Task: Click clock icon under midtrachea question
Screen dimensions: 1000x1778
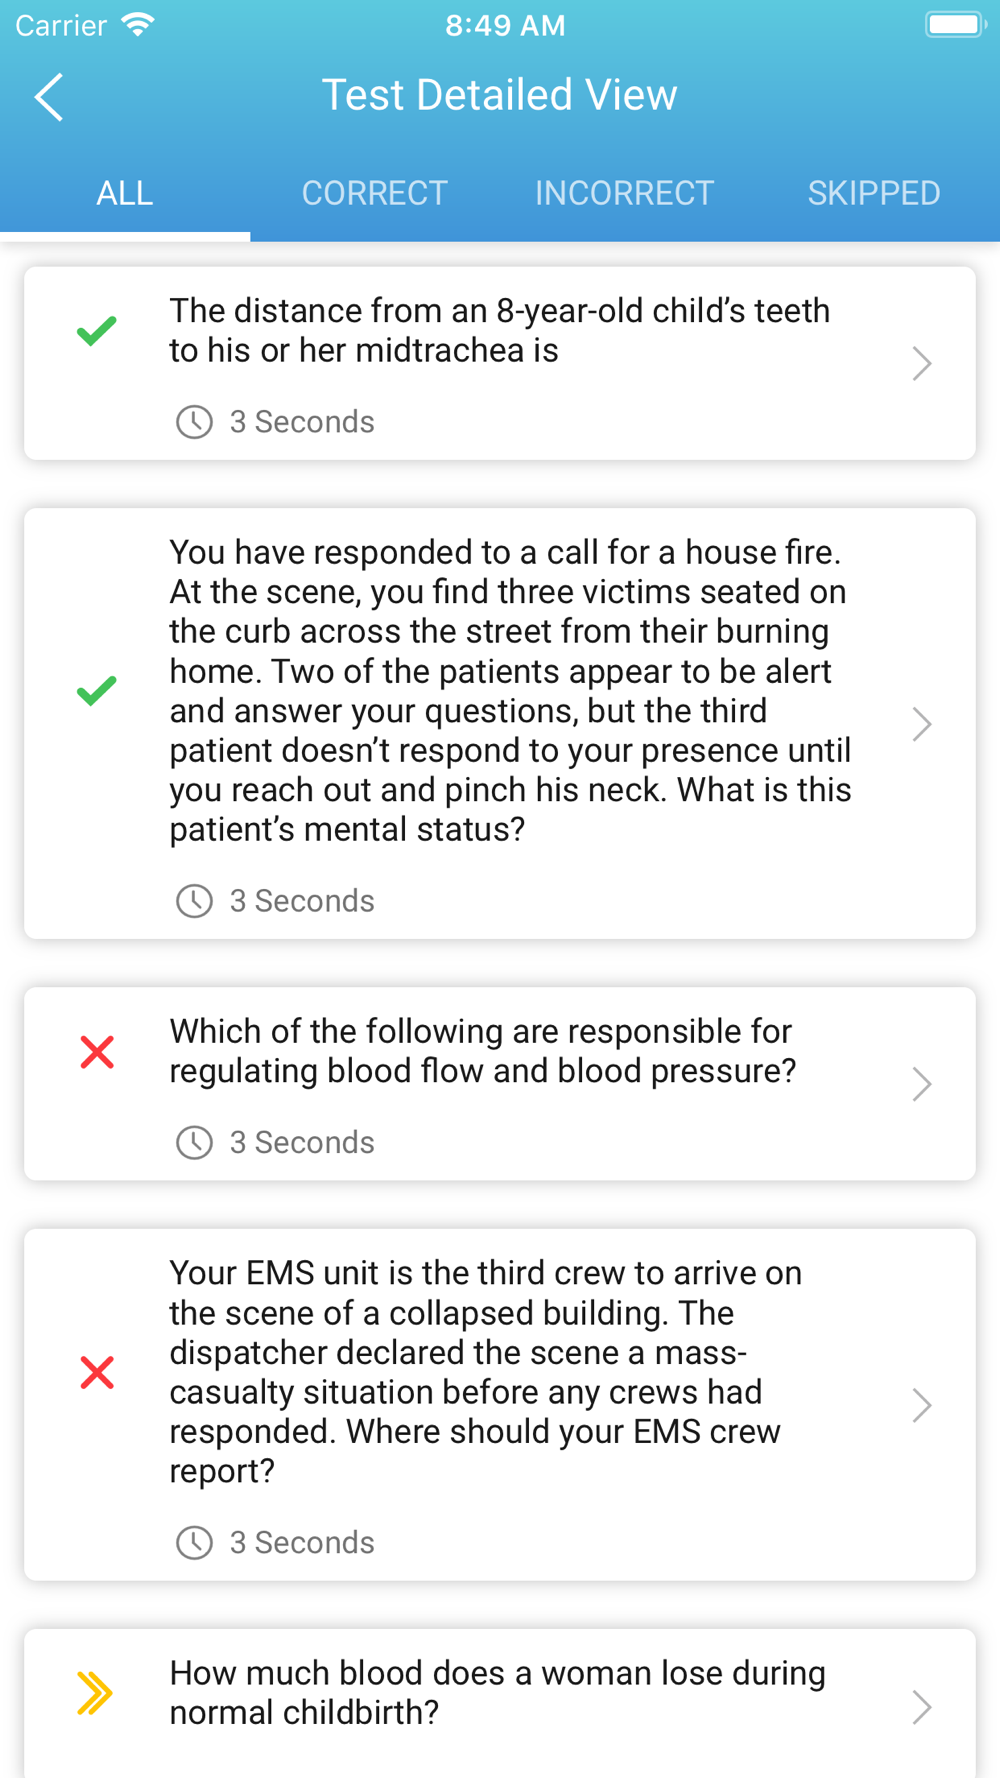Action: click(194, 422)
